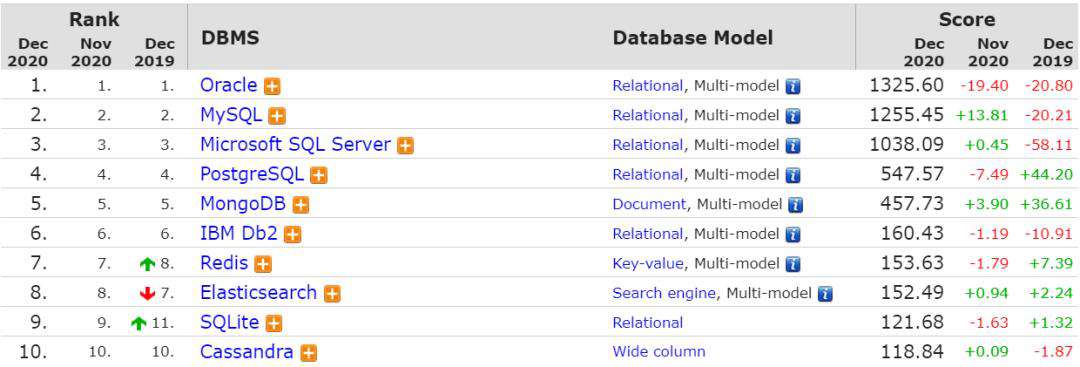Open the SQLite link
This screenshot has height=367, width=1080.
tap(229, 323)
